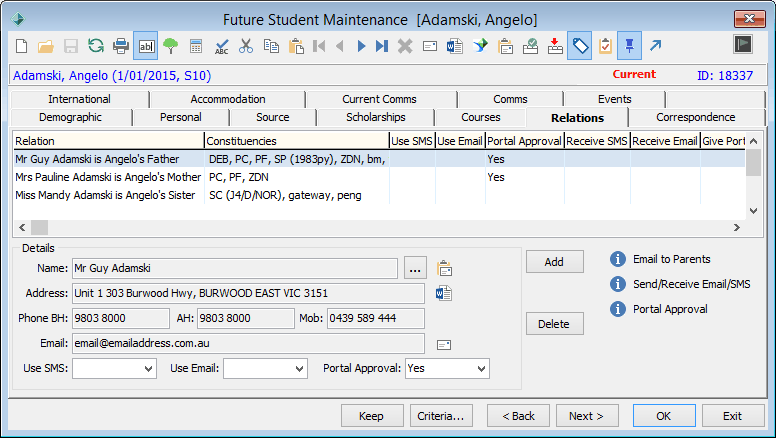Confirm with the OK button
The image size is (776, 438).
point(664,416)
